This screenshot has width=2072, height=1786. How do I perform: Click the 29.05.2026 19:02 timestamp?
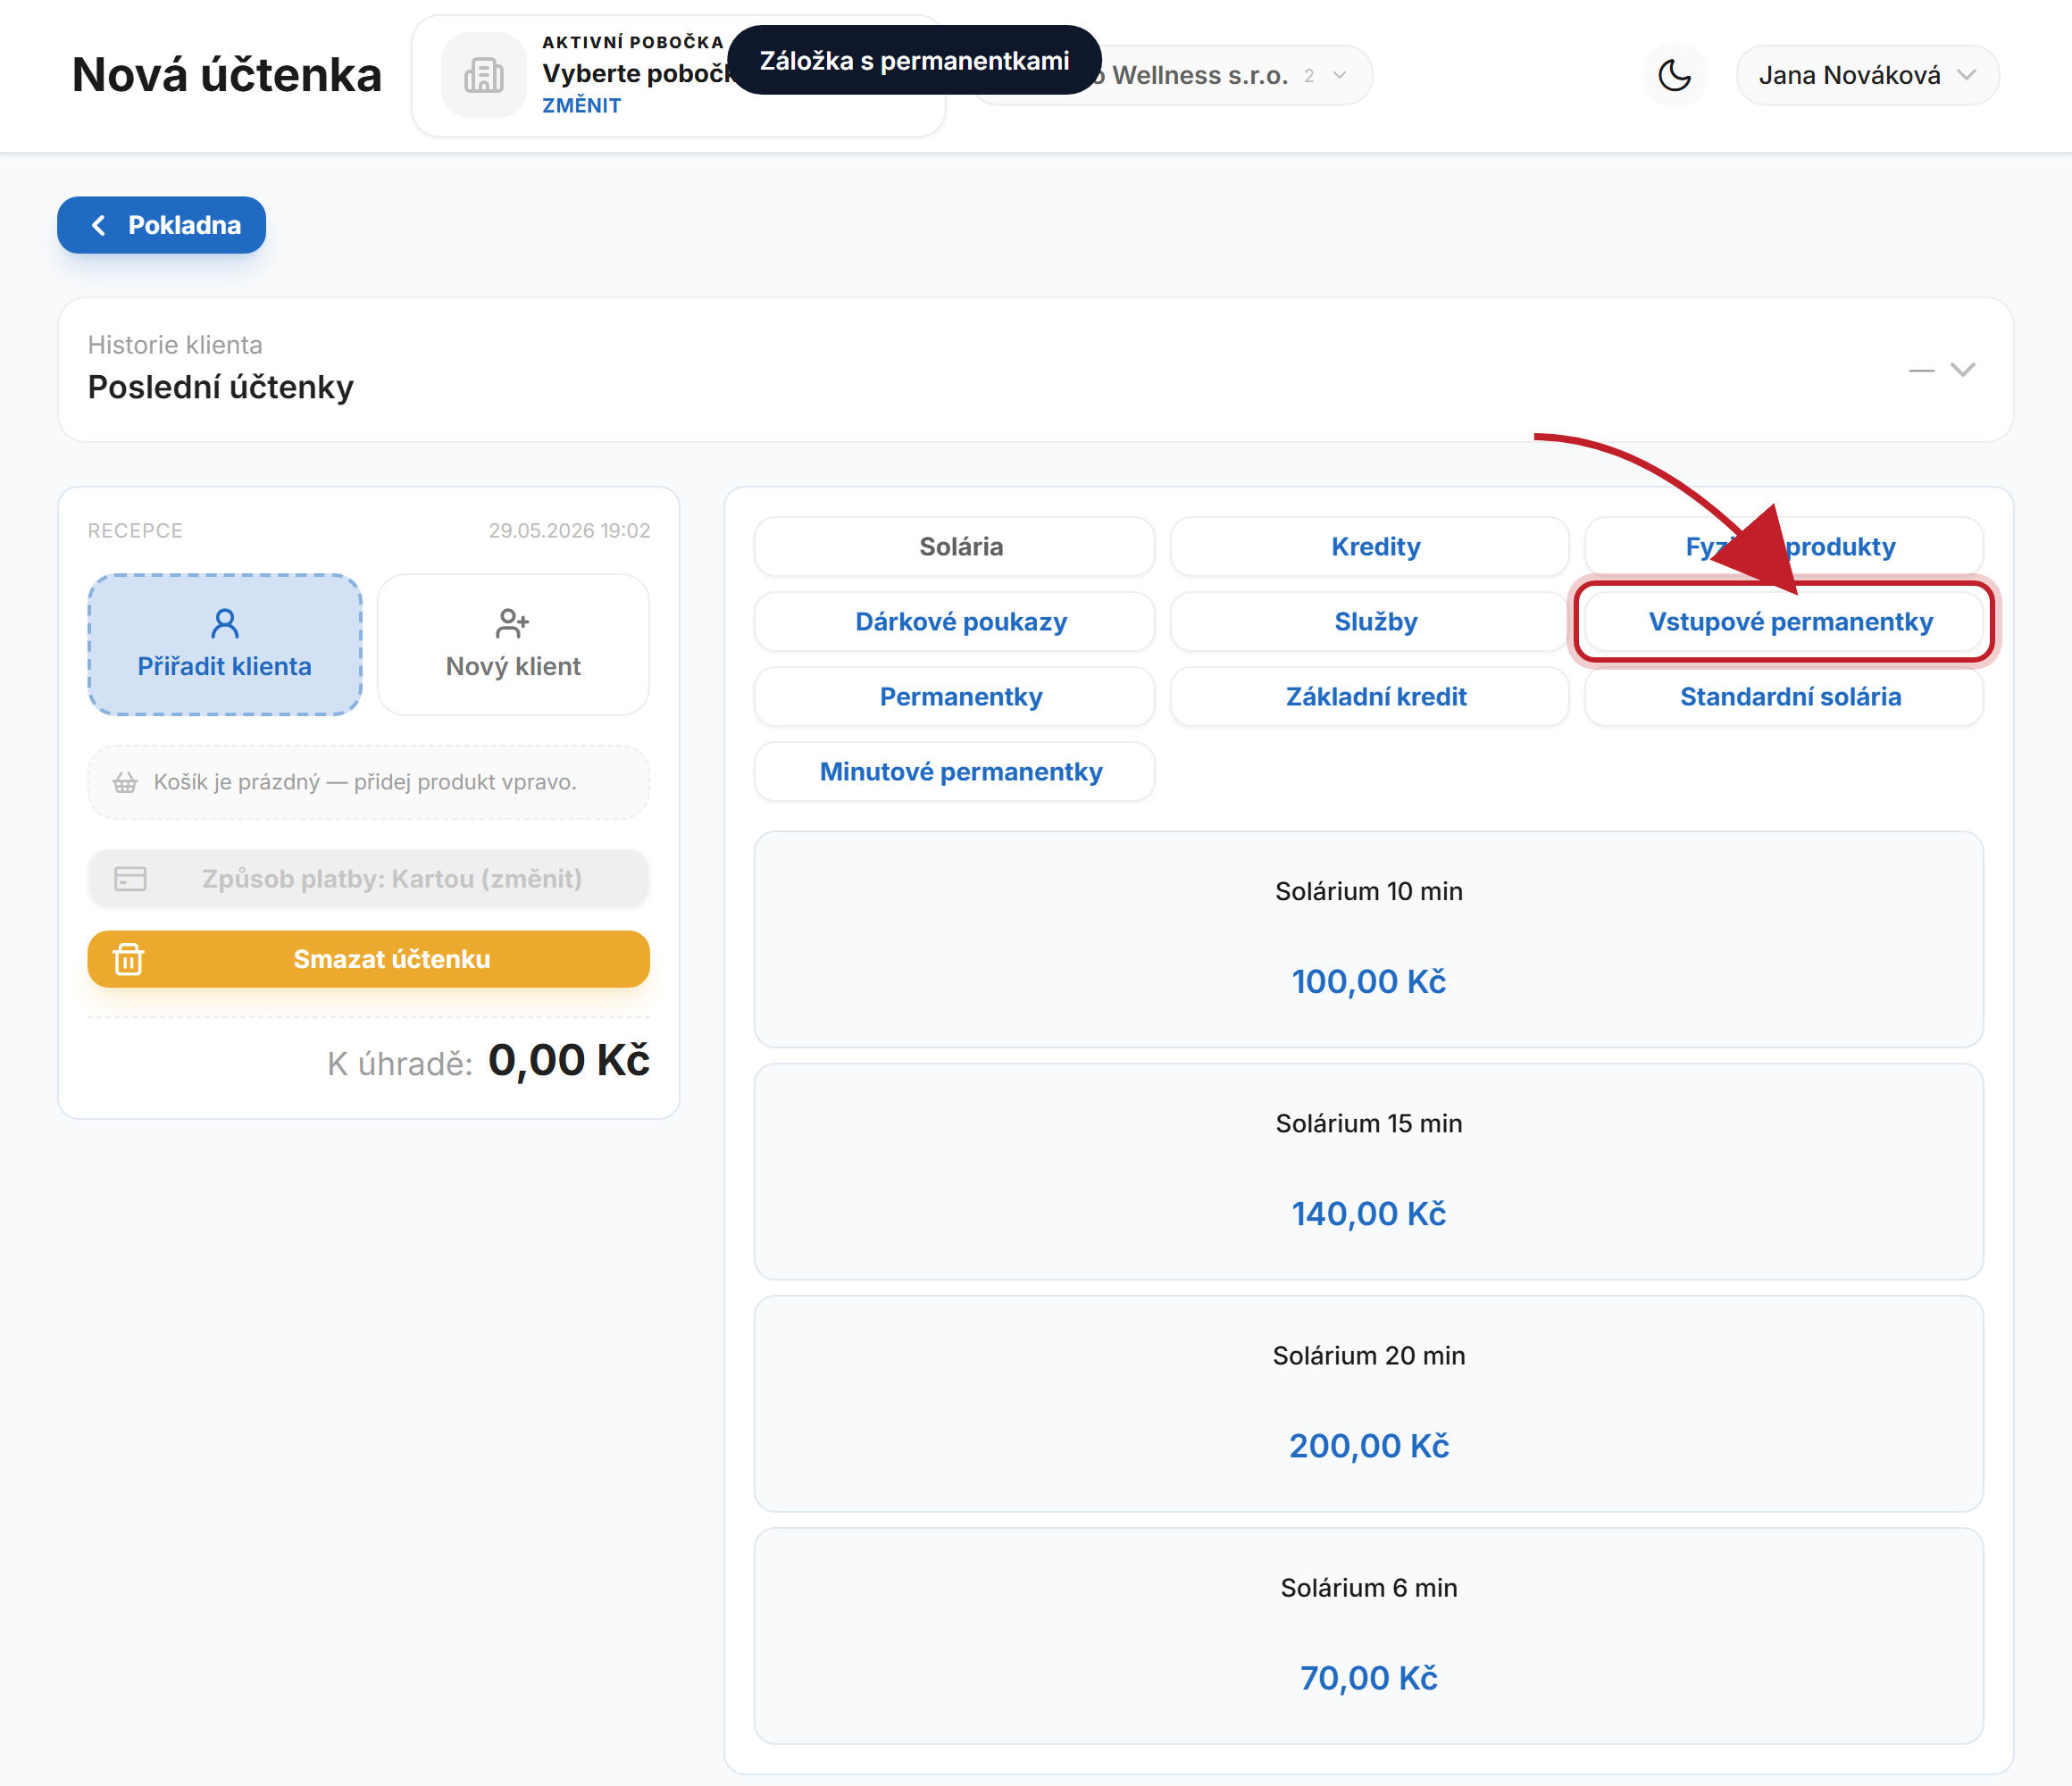pyautogui.click(x=569, y=531)
